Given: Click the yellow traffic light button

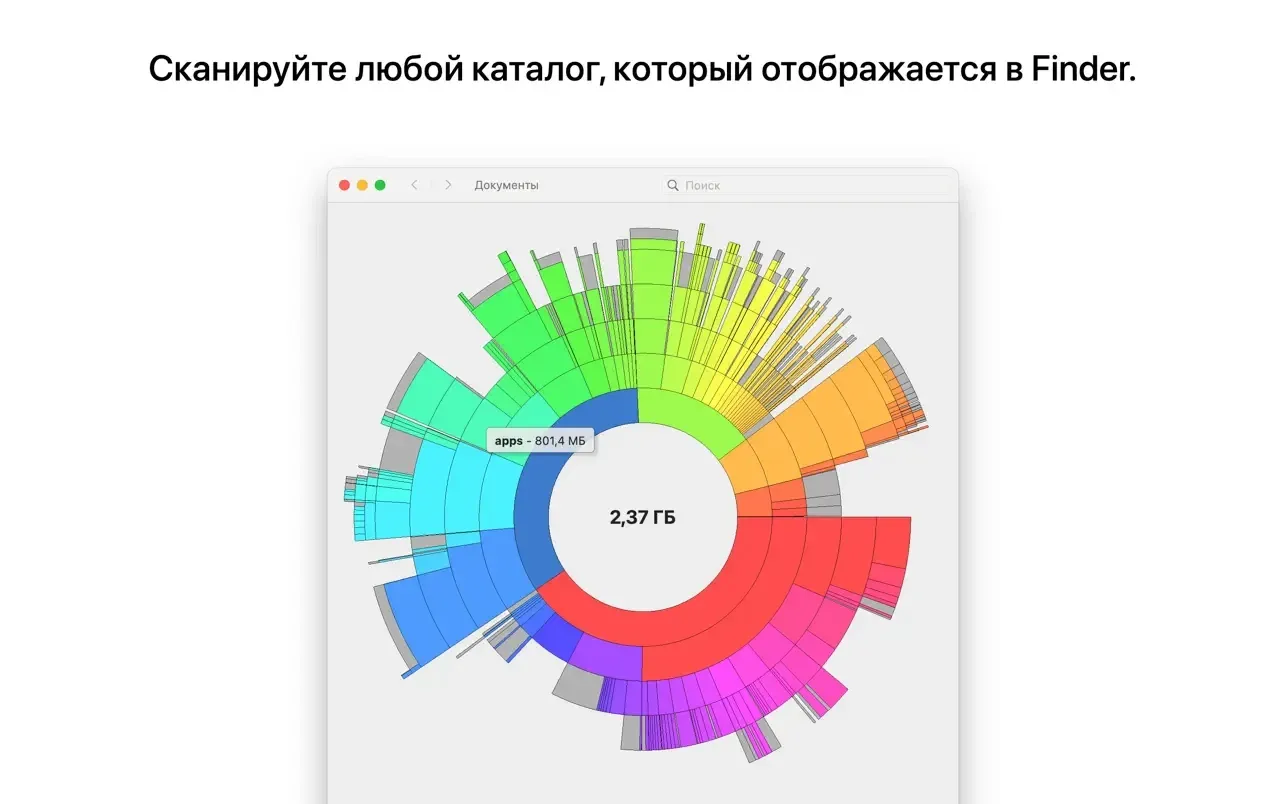Looking at the screenshot, I should 361,185.
